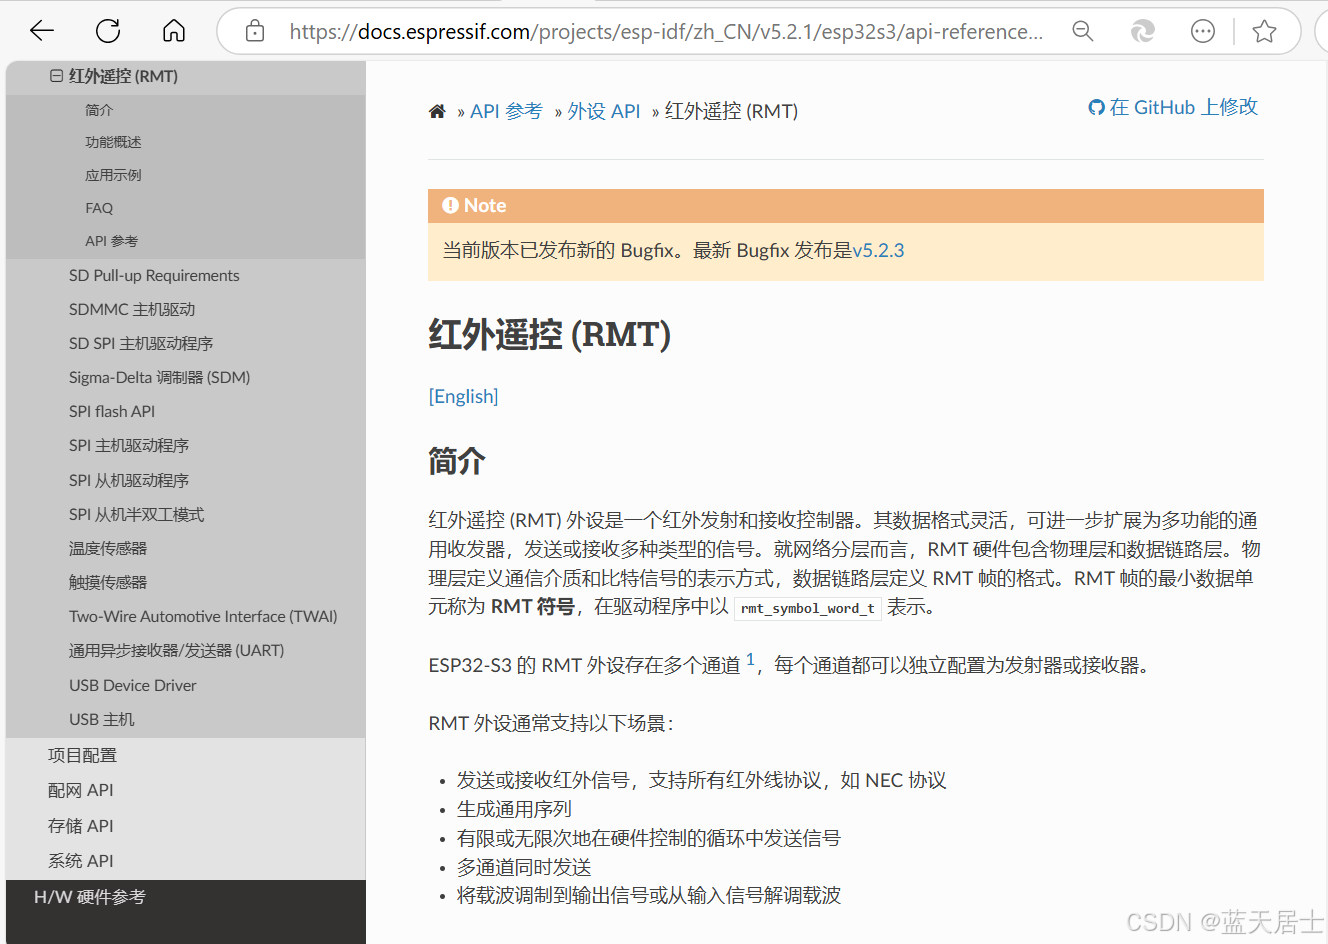Viewport: 1328px width, 944px height.
Task: Open 通用异步接收器/发送器 (UART) page
Action: pyautogui.click(x=177, y=650)
